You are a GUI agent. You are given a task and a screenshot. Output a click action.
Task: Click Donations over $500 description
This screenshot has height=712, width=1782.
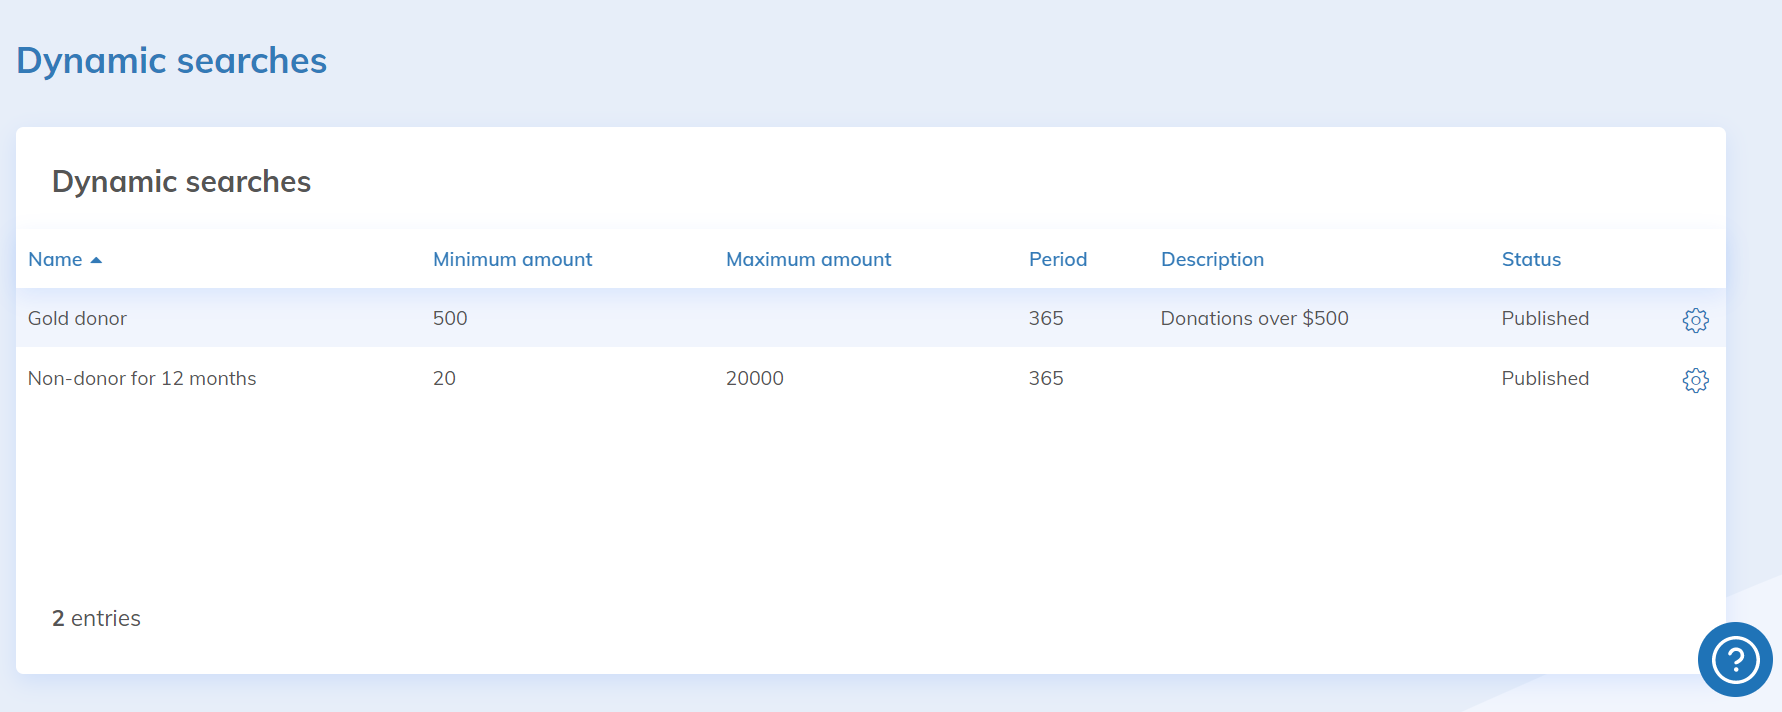tap(1254, 319)
